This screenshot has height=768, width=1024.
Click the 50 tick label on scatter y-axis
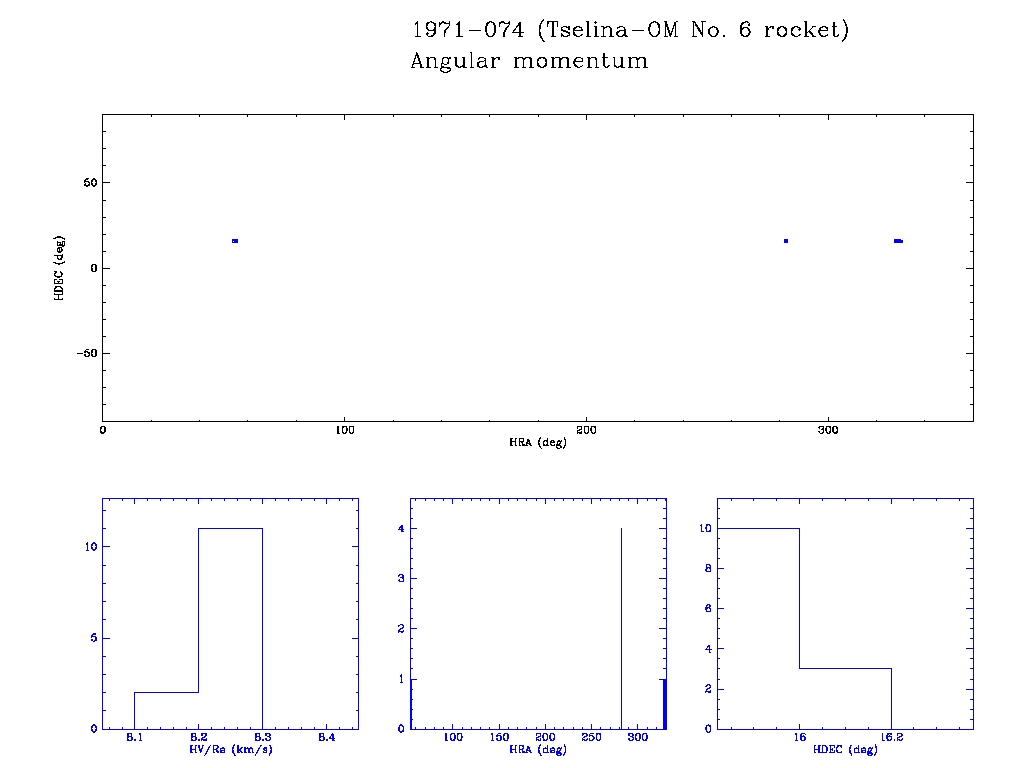(x=89, y=183)
